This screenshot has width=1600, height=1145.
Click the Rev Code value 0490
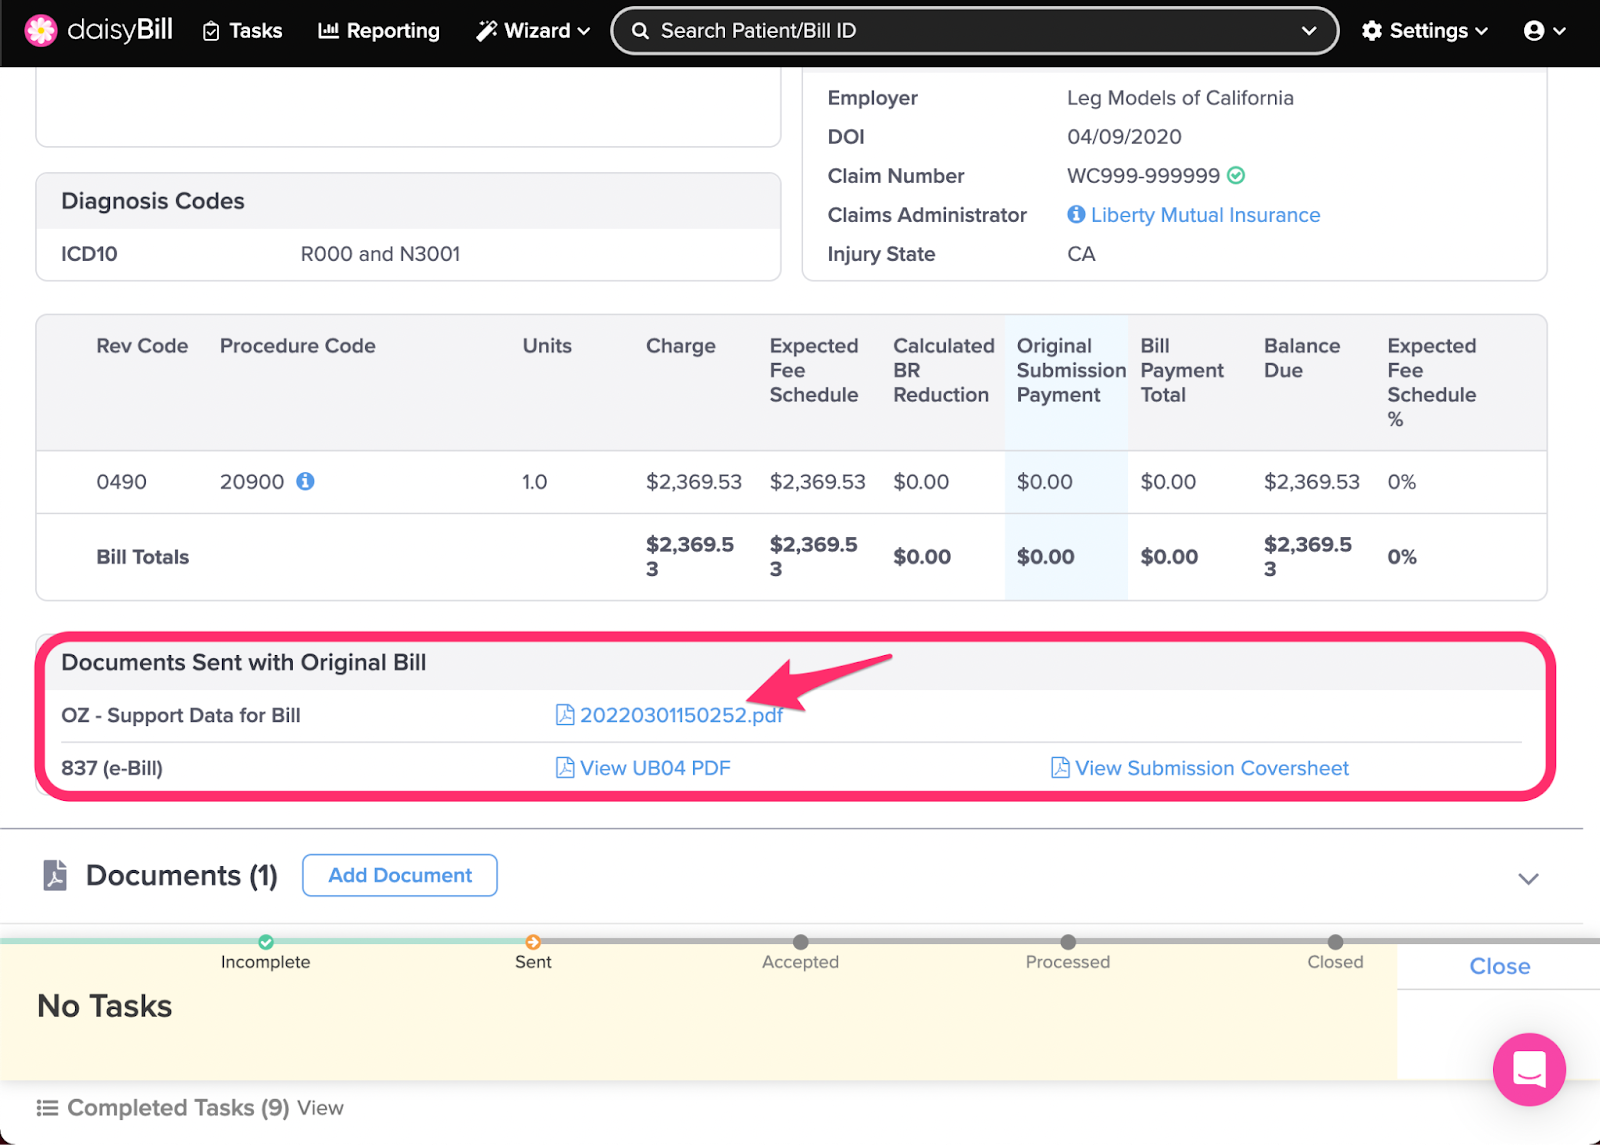[x=122, y=482]
